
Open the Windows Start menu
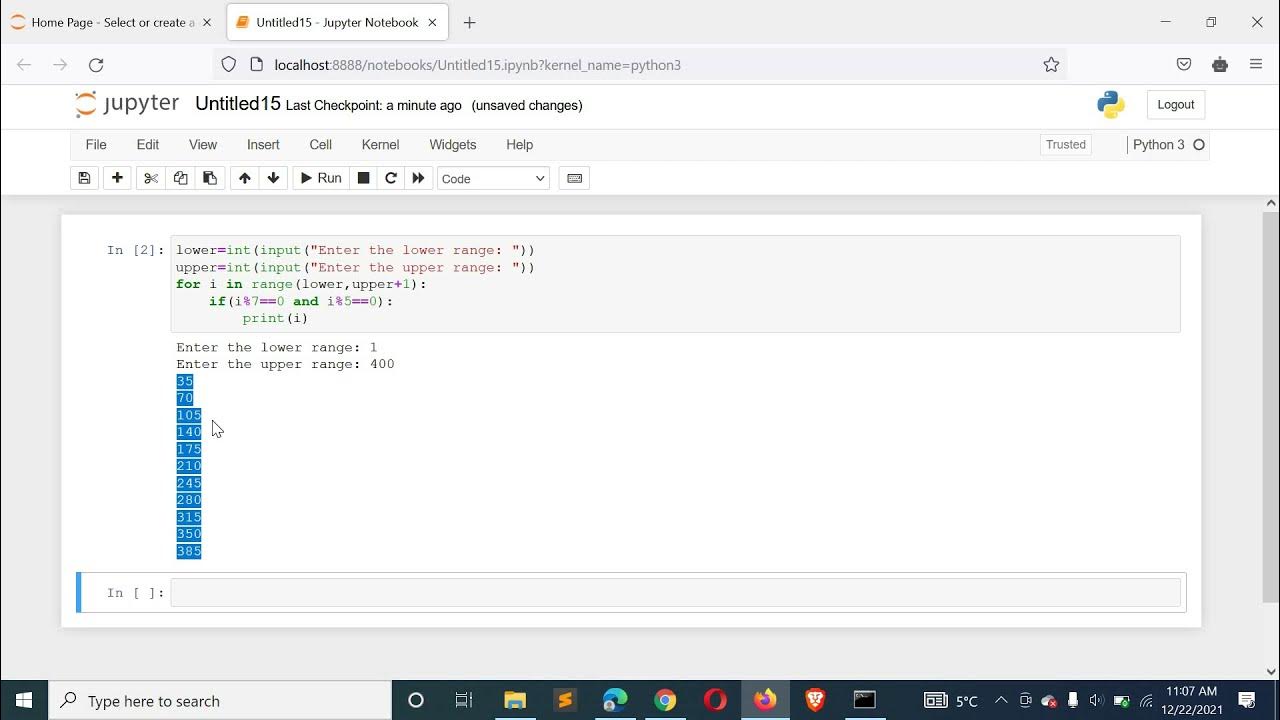pos(24,700)
